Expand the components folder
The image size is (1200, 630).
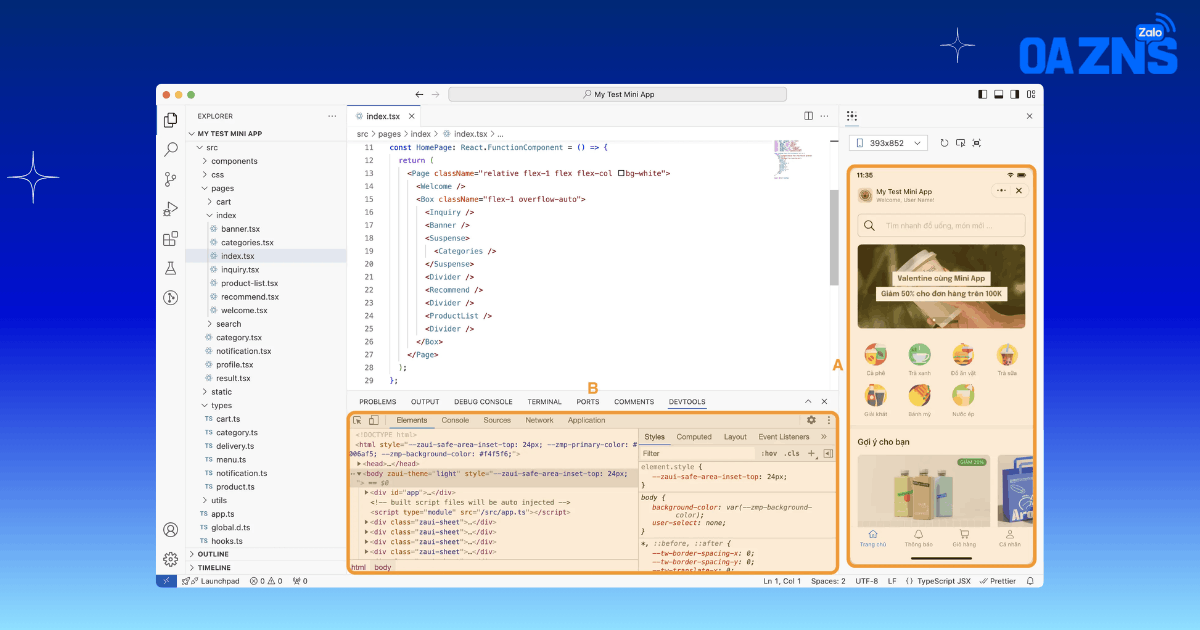click(x=205, y=161)
